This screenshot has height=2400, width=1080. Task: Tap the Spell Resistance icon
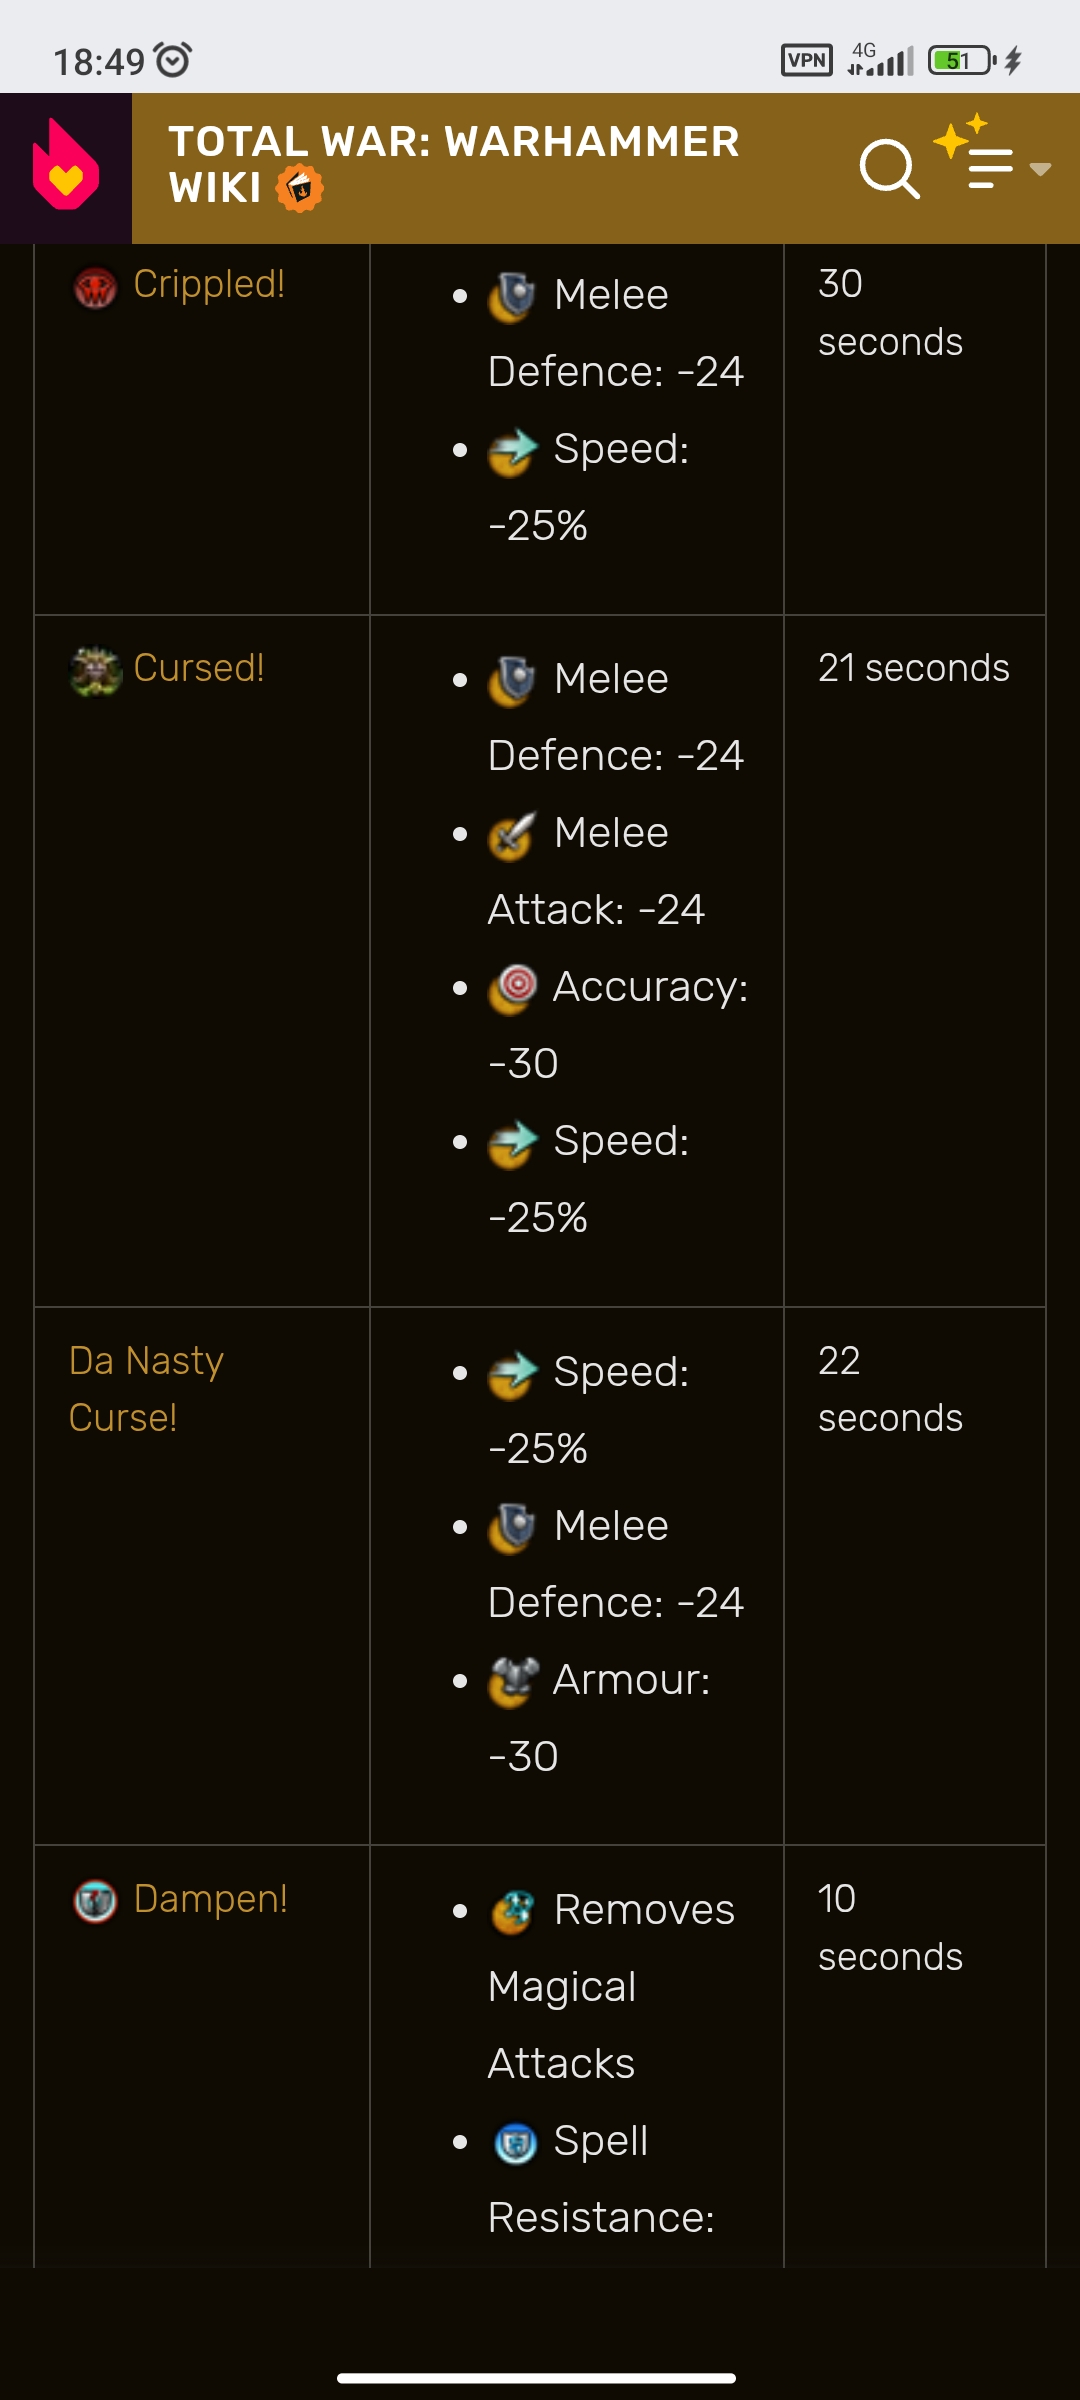click(x=516, y=2143)
